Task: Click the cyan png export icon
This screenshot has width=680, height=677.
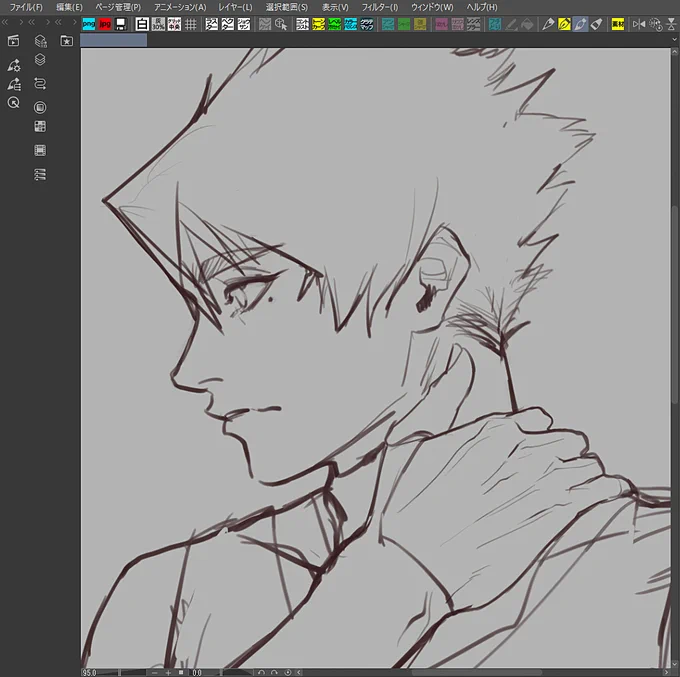Action: click(89, 24)
